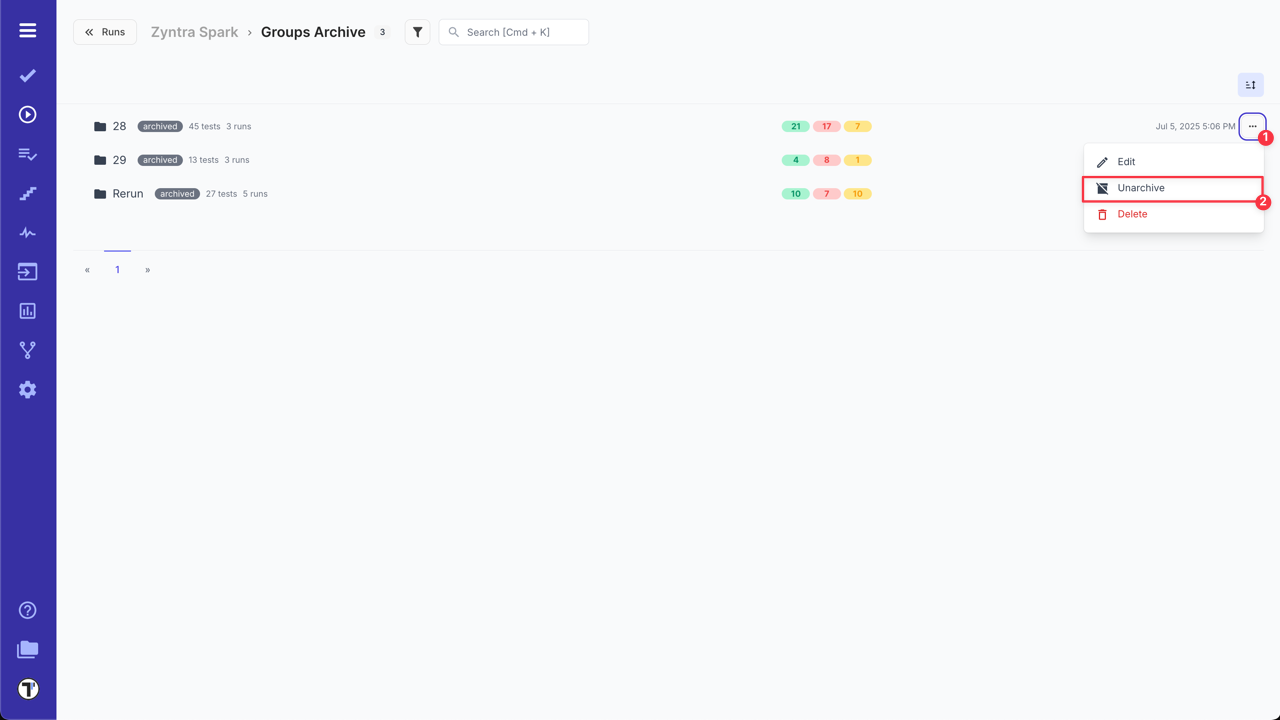The width and height of the screenshot is (1280, 720).
Task: Toggle the sort order control
Action: click(1251, 84)
